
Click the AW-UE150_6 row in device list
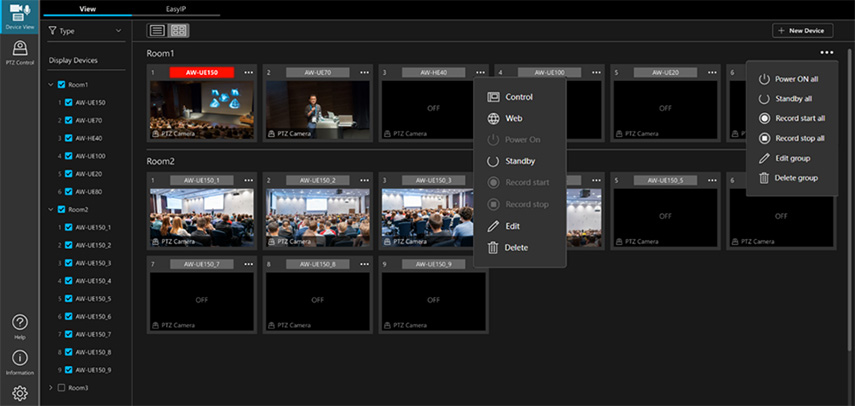(86, 317)
